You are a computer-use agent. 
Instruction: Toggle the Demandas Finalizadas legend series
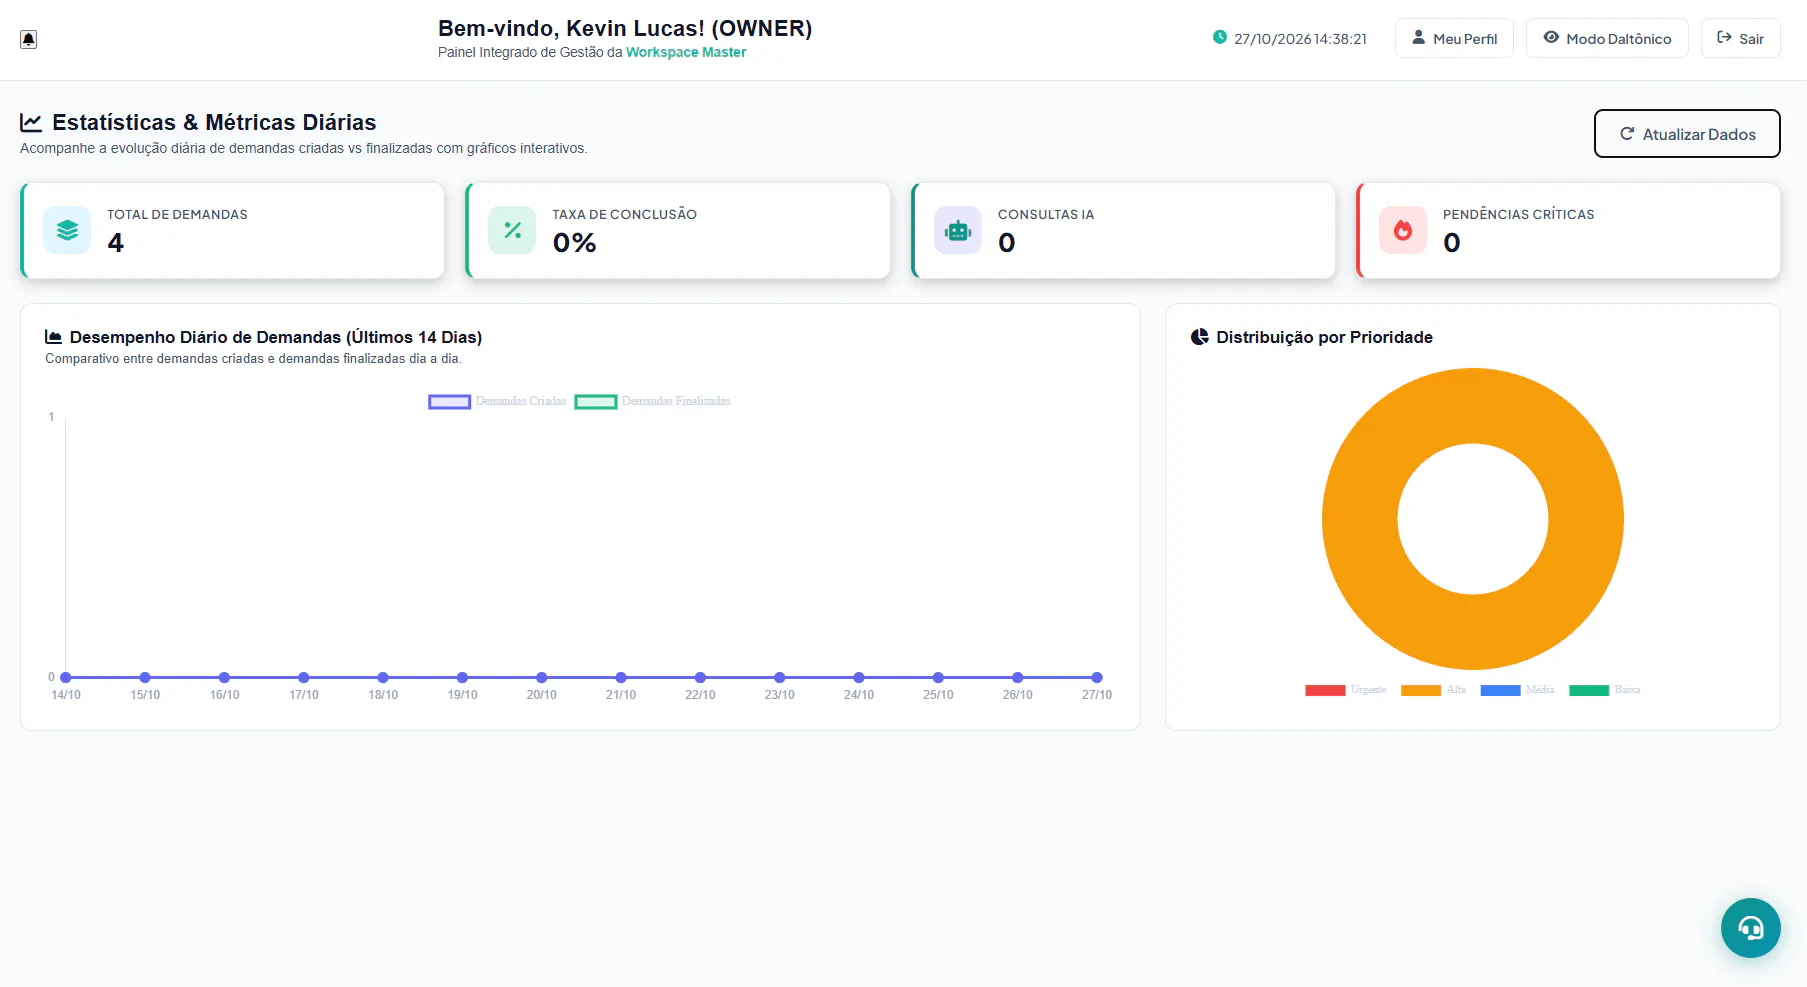pyautogui.click(x=652, y=401)
